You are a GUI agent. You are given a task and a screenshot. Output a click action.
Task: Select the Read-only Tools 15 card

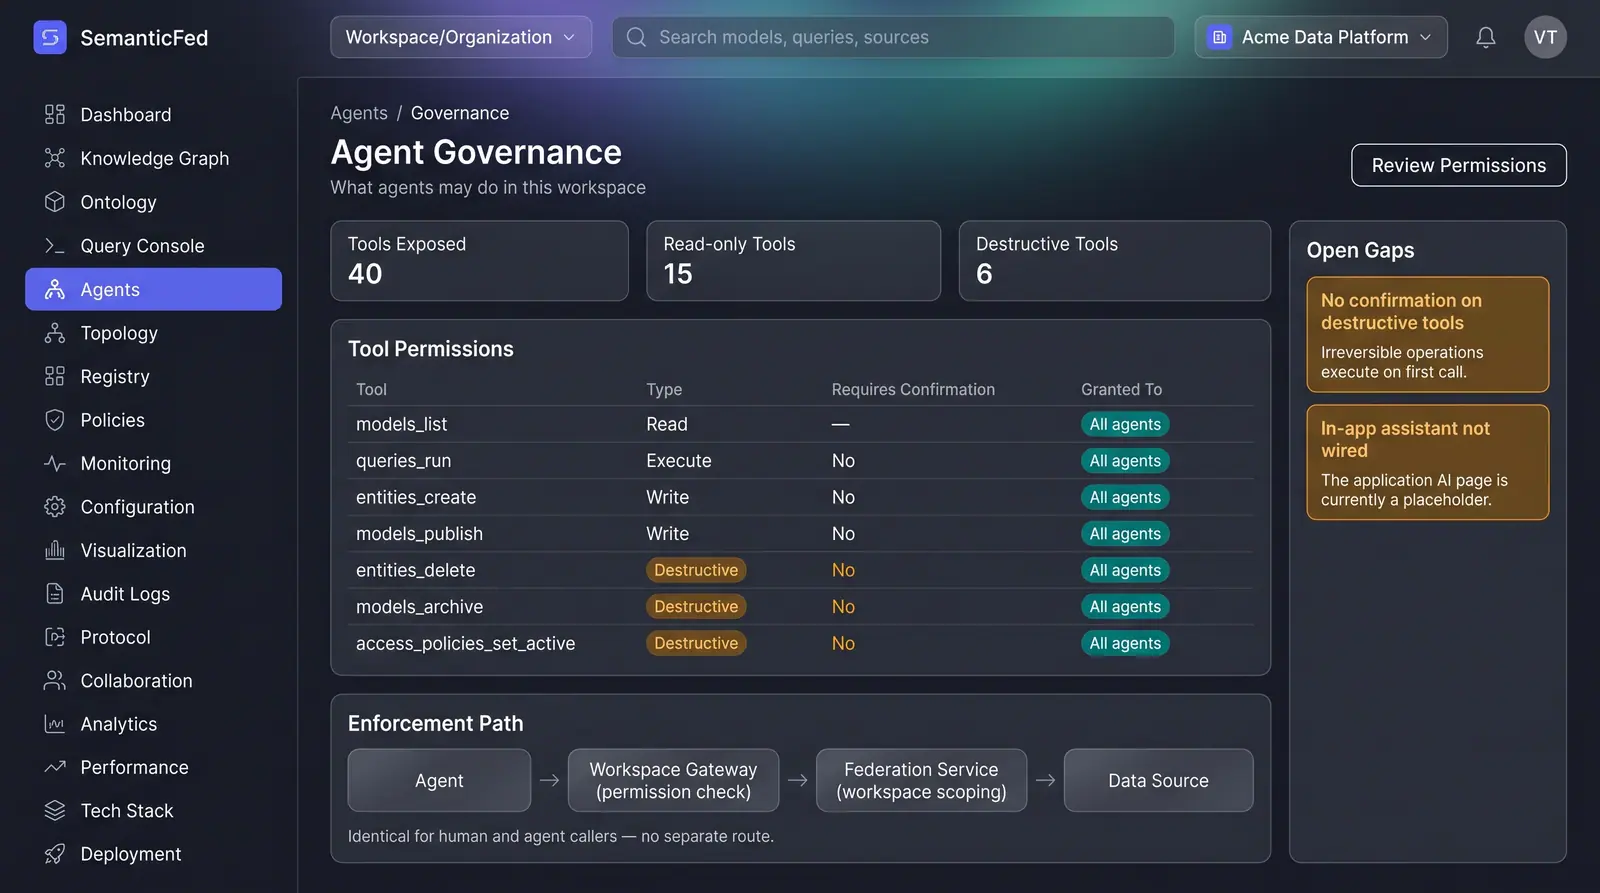coord(793,261)
